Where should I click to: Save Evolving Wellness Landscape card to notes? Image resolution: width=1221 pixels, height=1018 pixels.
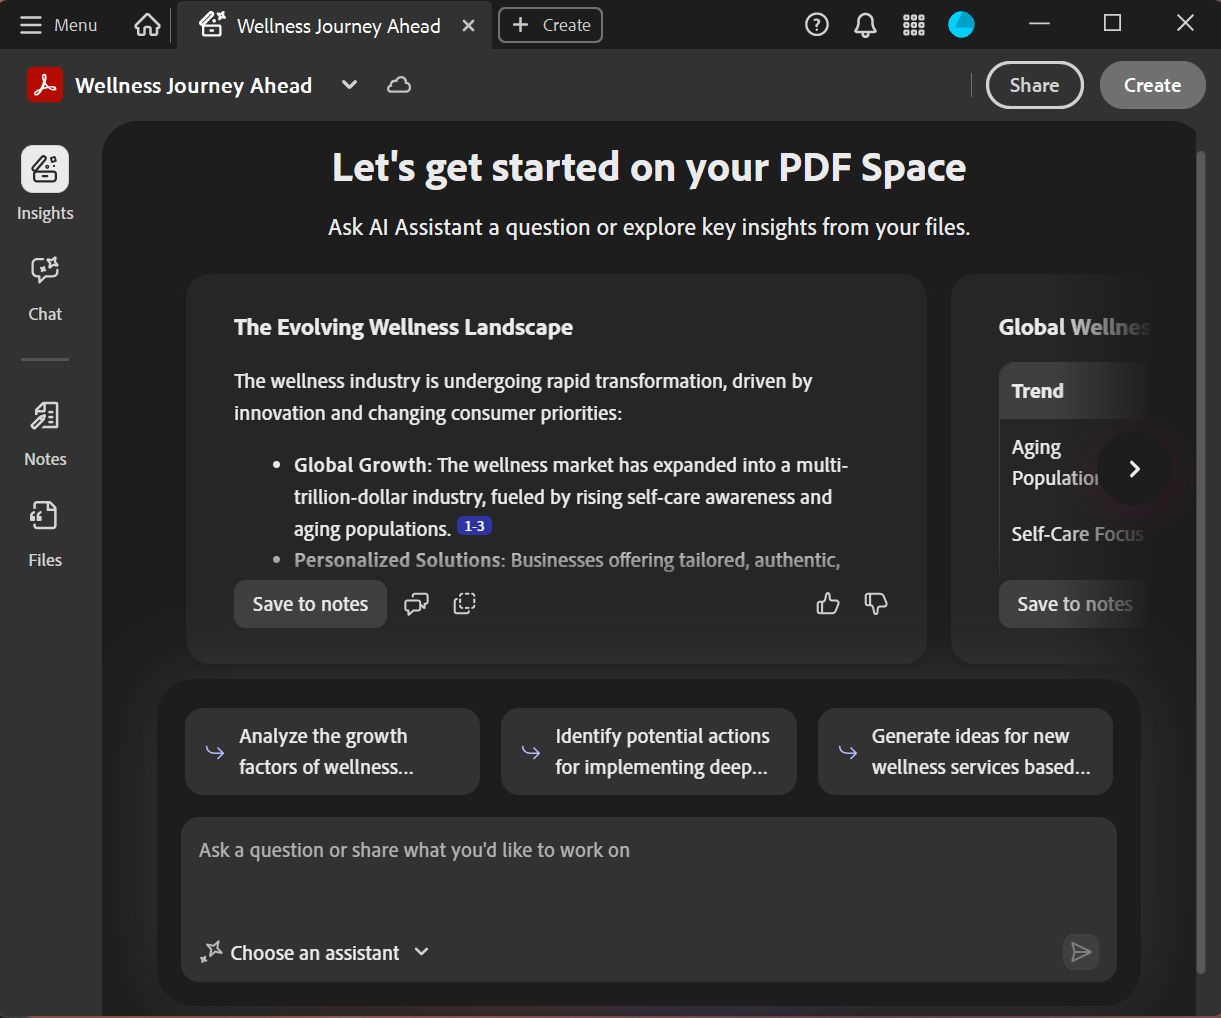[x=310, y=604]
